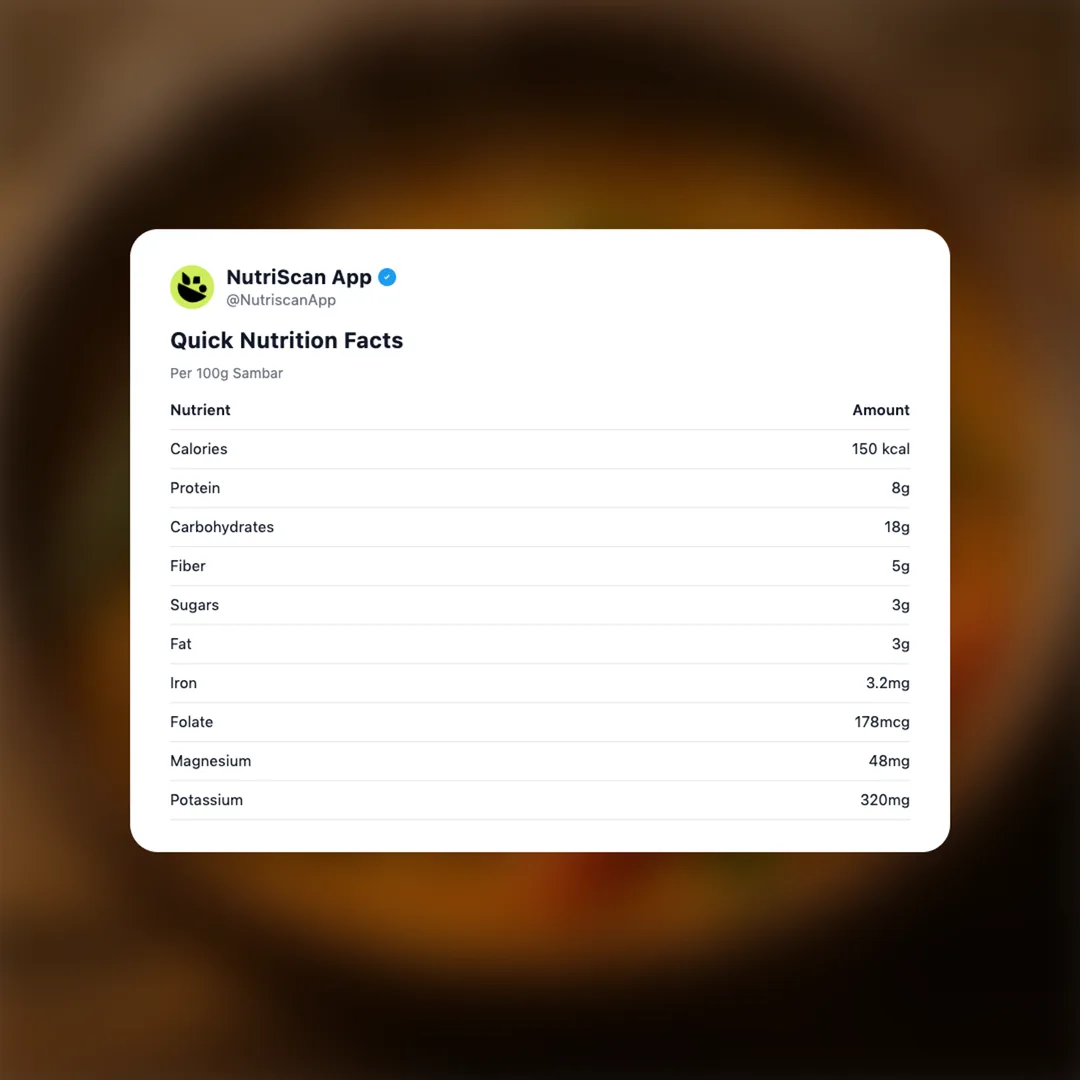Click the Amount column header
Screen dimensions: 1080x1080
(x=880, y=410)
